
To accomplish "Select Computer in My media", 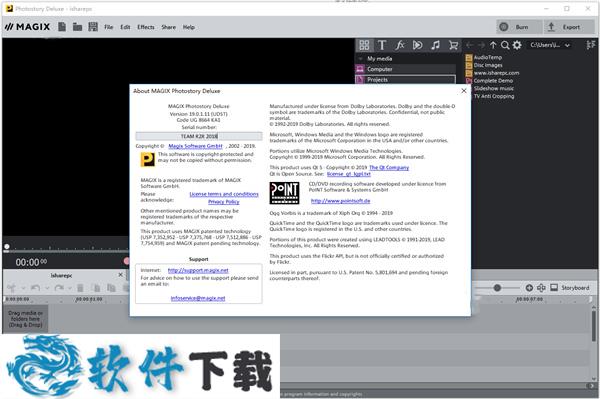I will 406,69.
